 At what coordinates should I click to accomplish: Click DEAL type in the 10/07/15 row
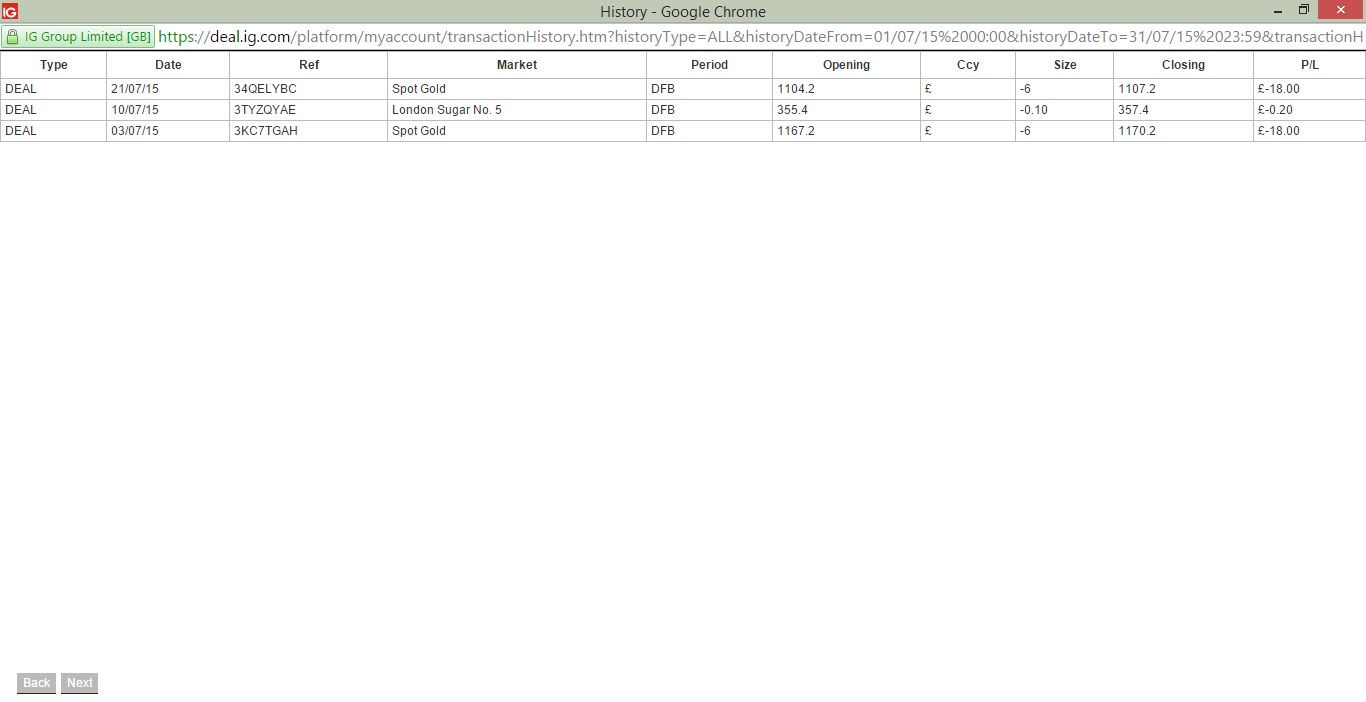tap(21, 110)
